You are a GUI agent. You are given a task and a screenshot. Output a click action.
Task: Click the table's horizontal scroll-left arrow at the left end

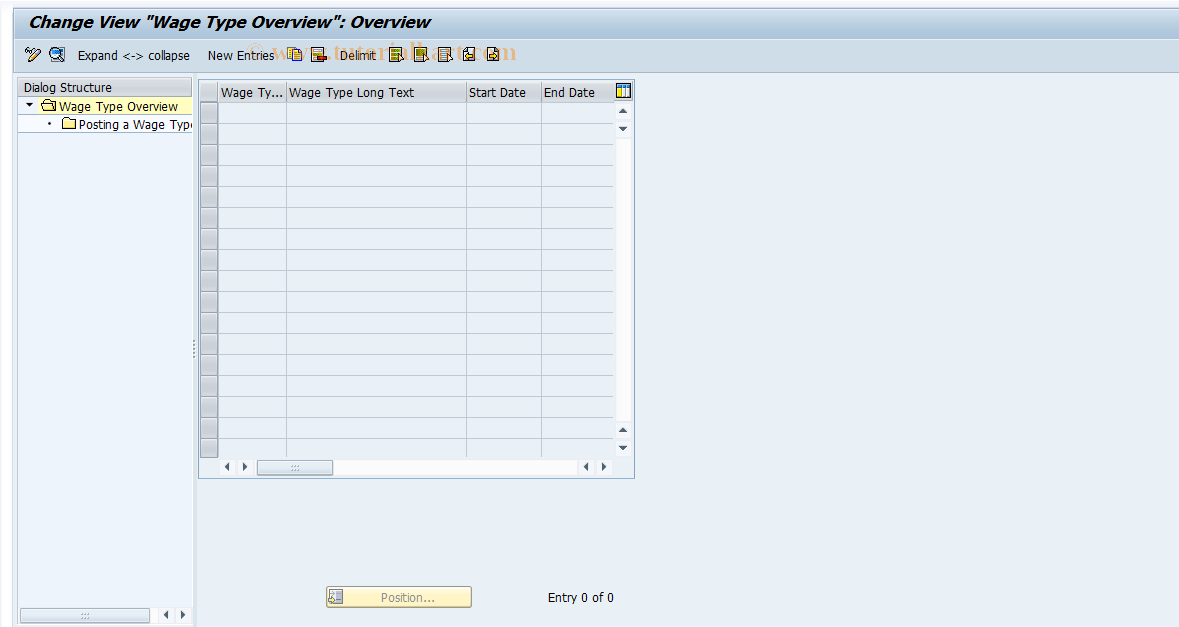pos(227,467)
